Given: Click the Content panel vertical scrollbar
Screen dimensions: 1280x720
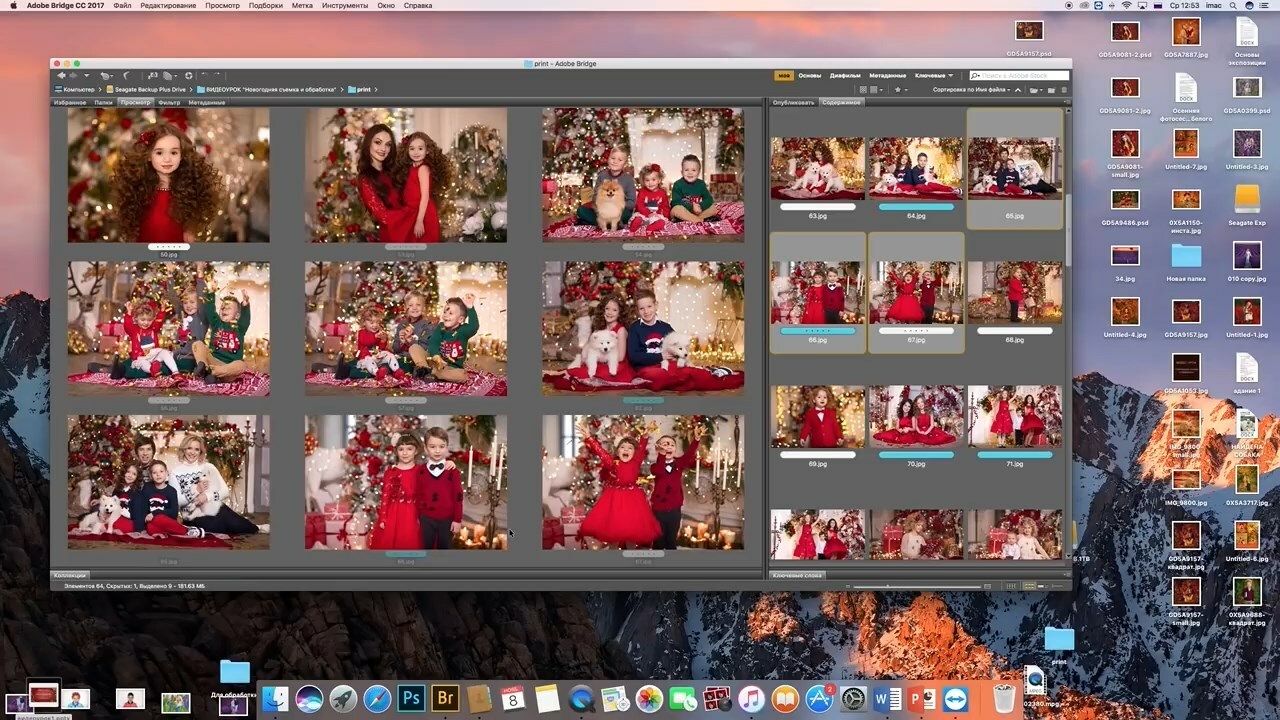Looking at the screenshot, I should click(x=1067, y=230).
